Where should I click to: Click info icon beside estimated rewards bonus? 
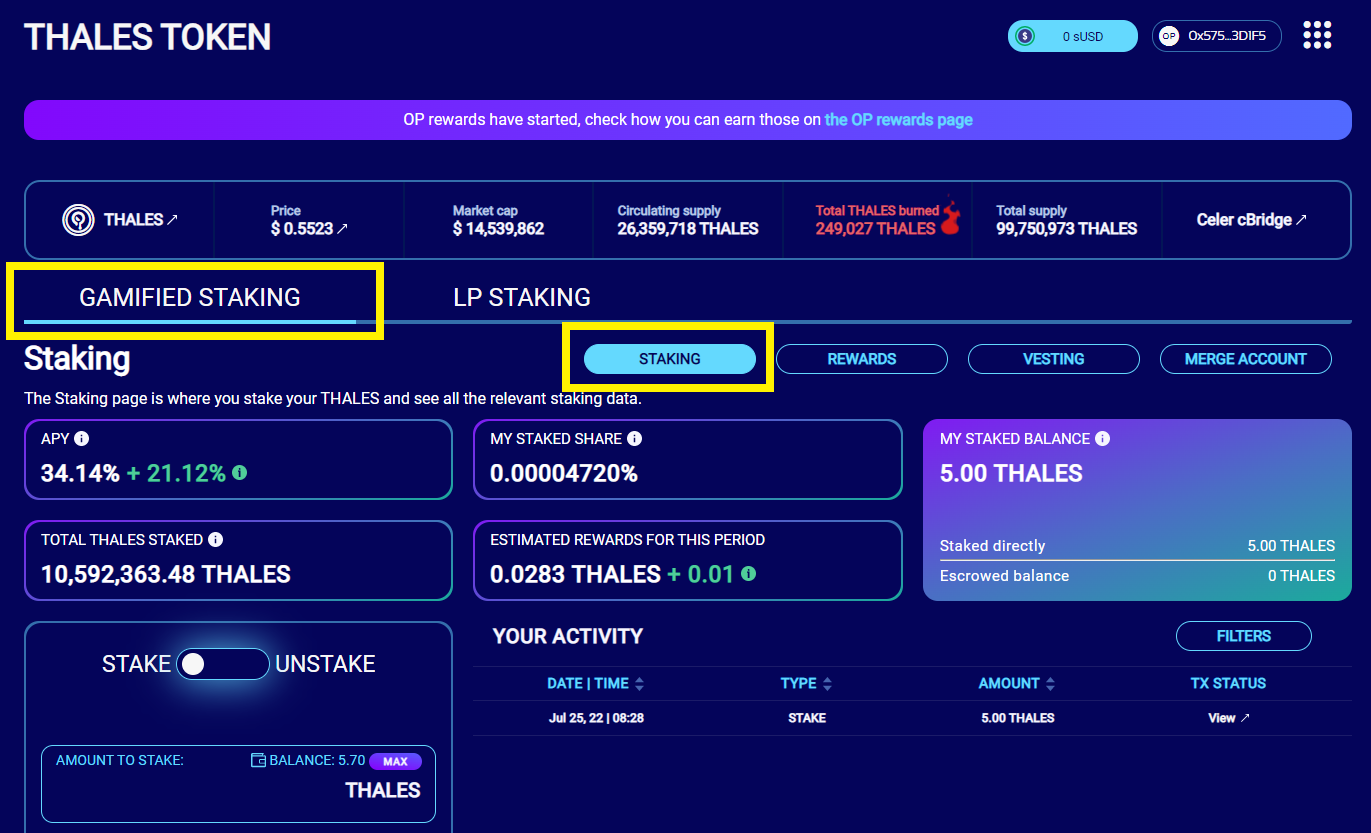click(749, 574)
